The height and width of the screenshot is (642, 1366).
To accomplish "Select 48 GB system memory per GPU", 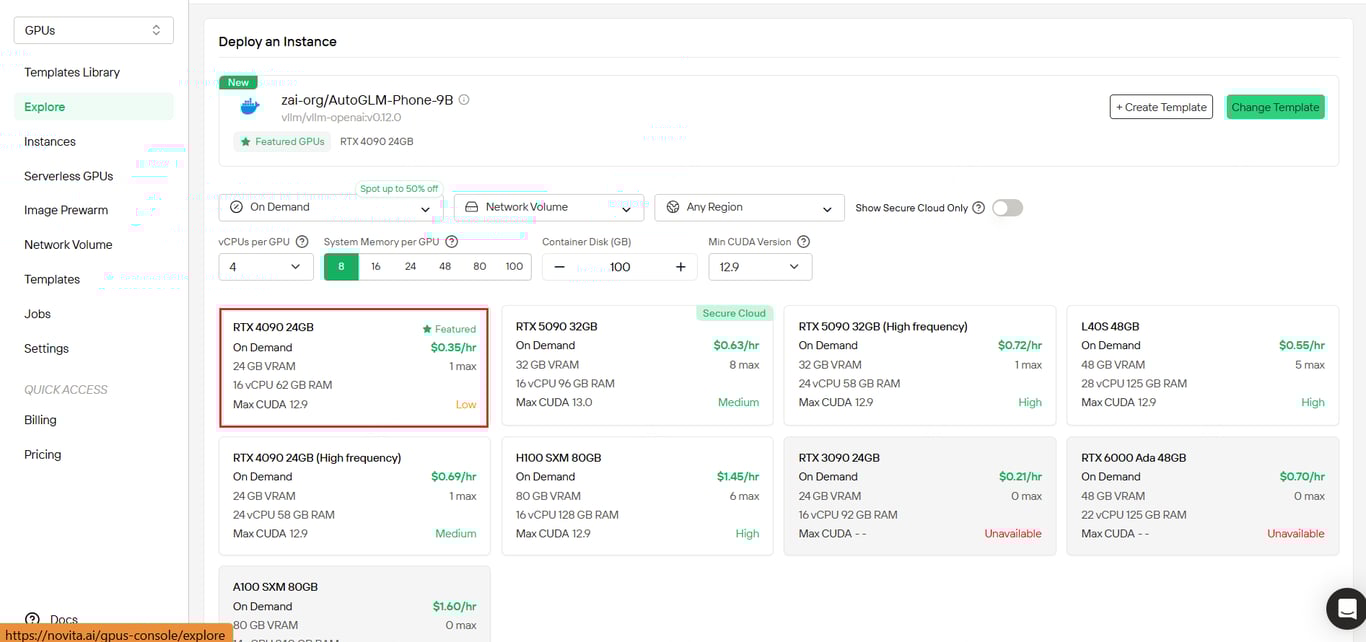I will pyautogui.click(x=445, y=267).
